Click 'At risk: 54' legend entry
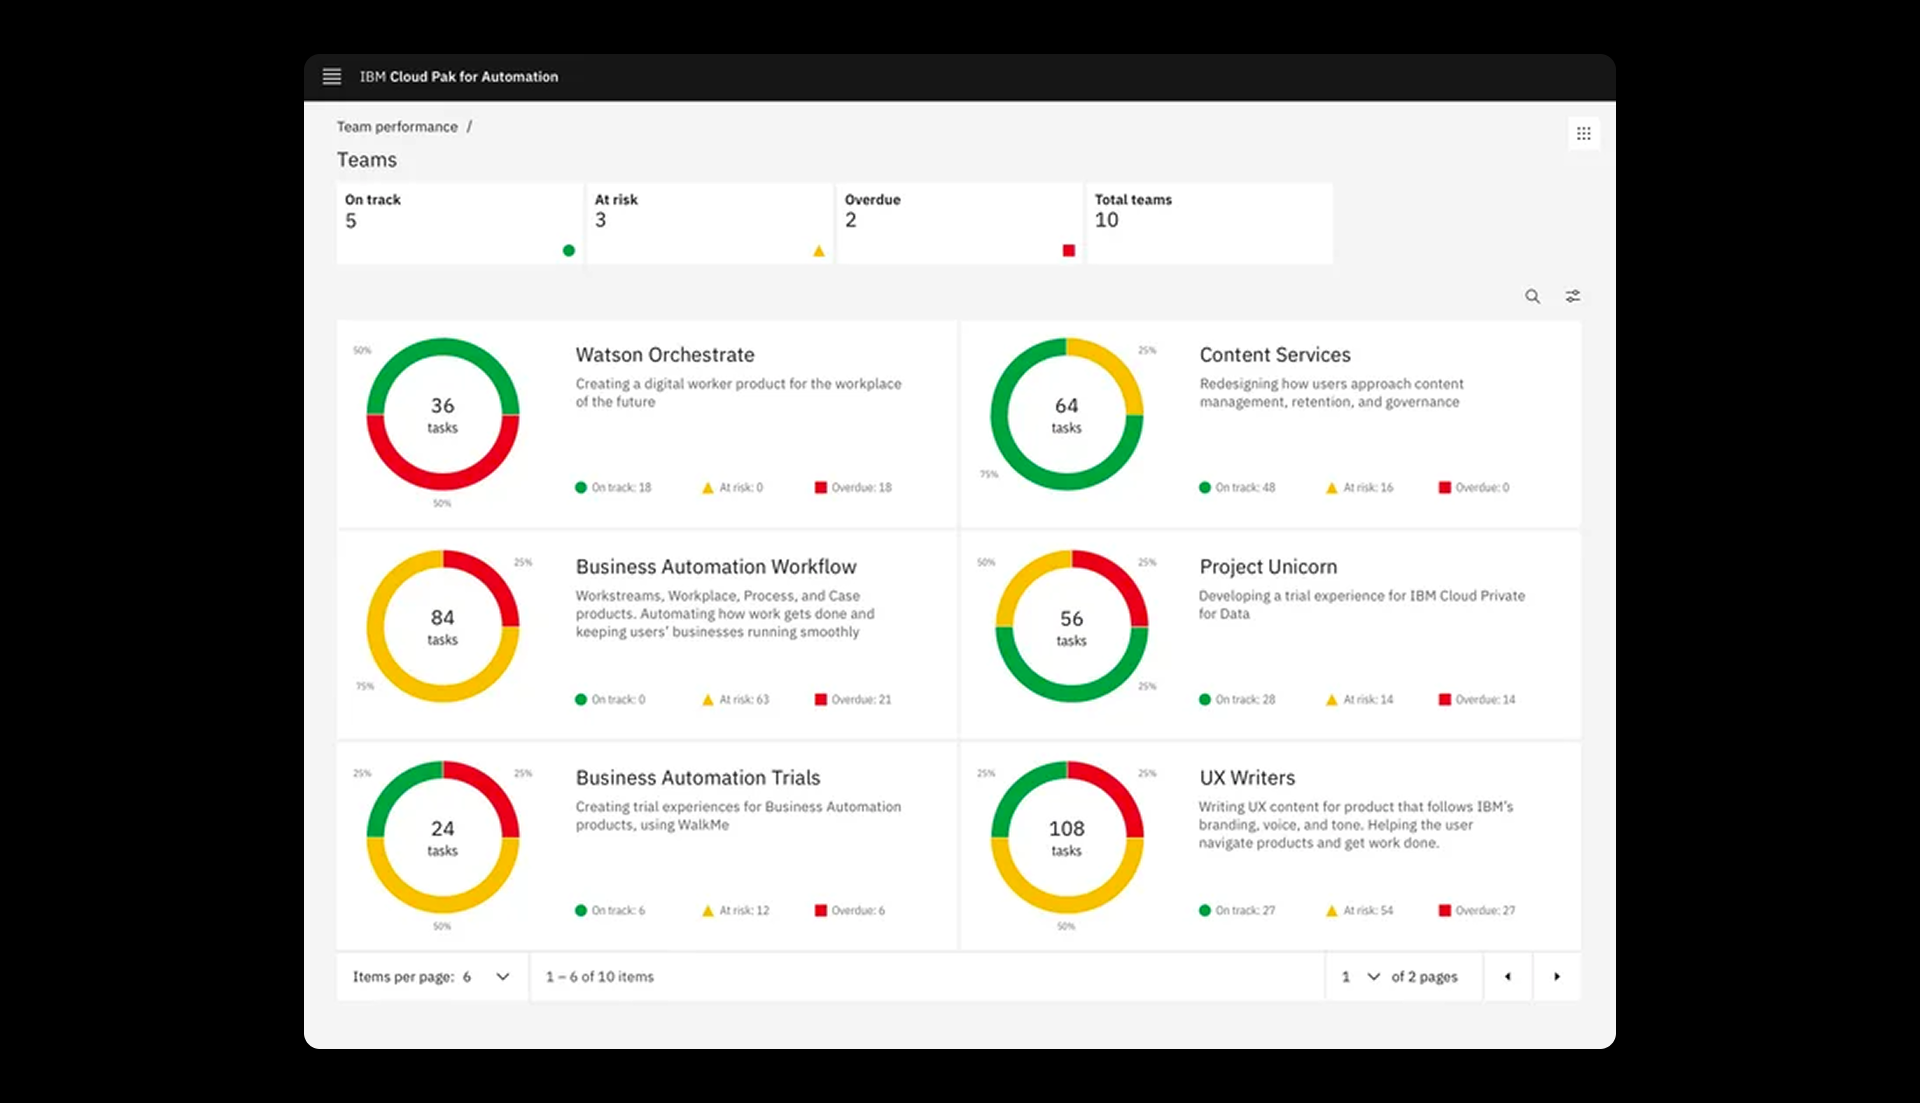The image size is (1920, 1103). [1359, 911]
